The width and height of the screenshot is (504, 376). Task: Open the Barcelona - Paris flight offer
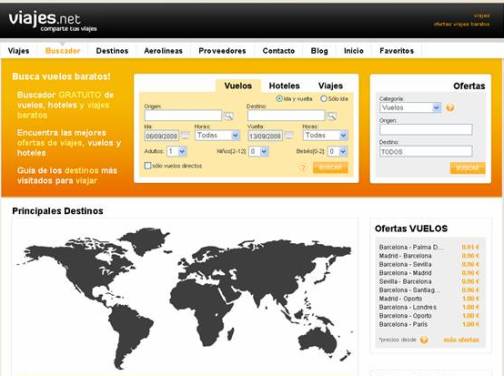[403, 324]
